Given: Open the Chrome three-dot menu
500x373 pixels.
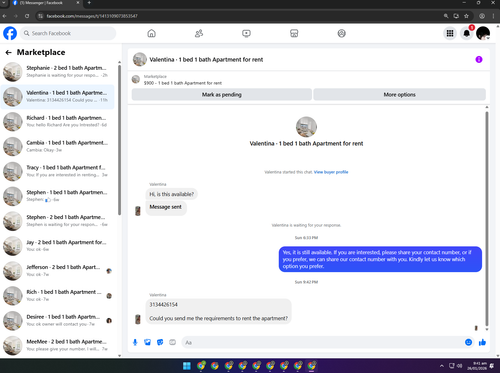Looking at the screenshot, I should 493,16.
